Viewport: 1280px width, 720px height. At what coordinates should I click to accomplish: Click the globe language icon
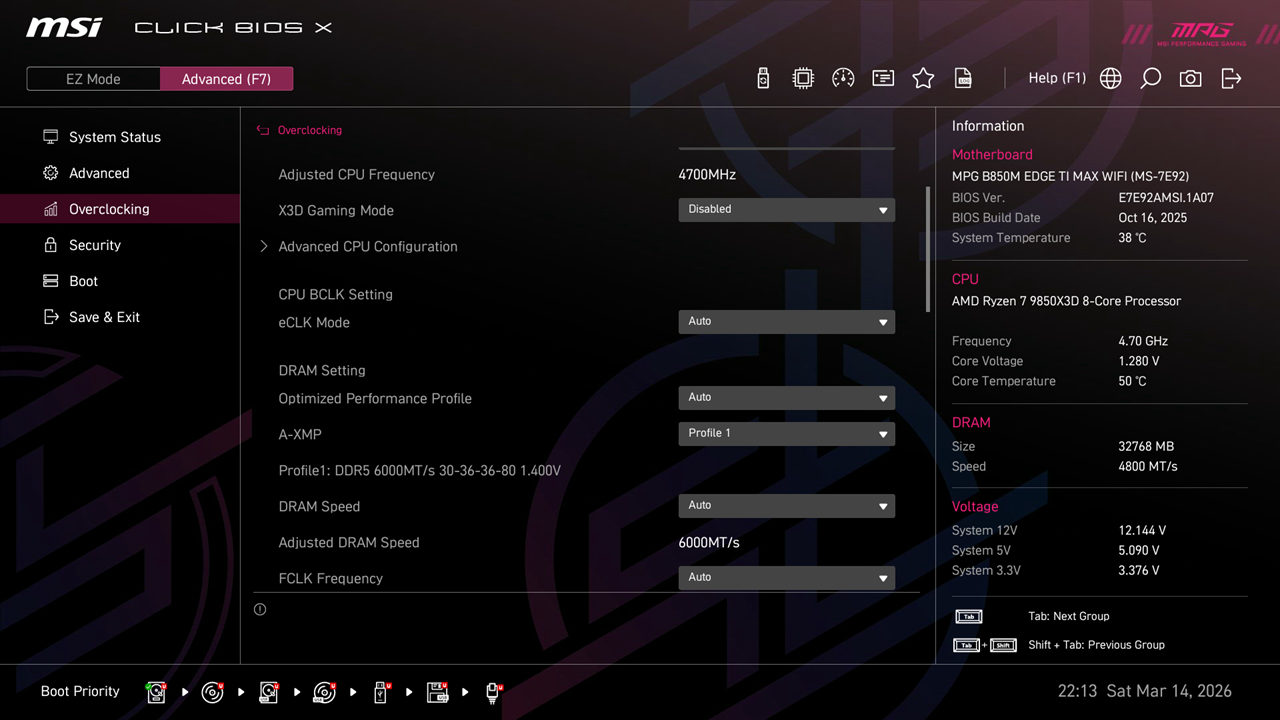[1110, 78]
